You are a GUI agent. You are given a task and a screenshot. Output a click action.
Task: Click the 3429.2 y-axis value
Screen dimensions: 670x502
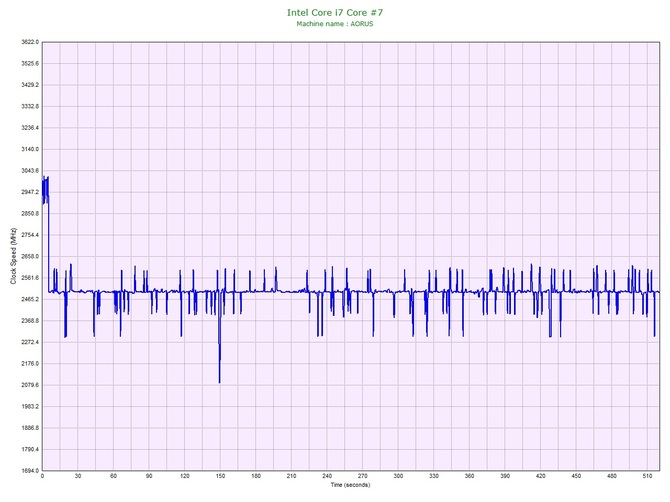click(x=30, y=85)
